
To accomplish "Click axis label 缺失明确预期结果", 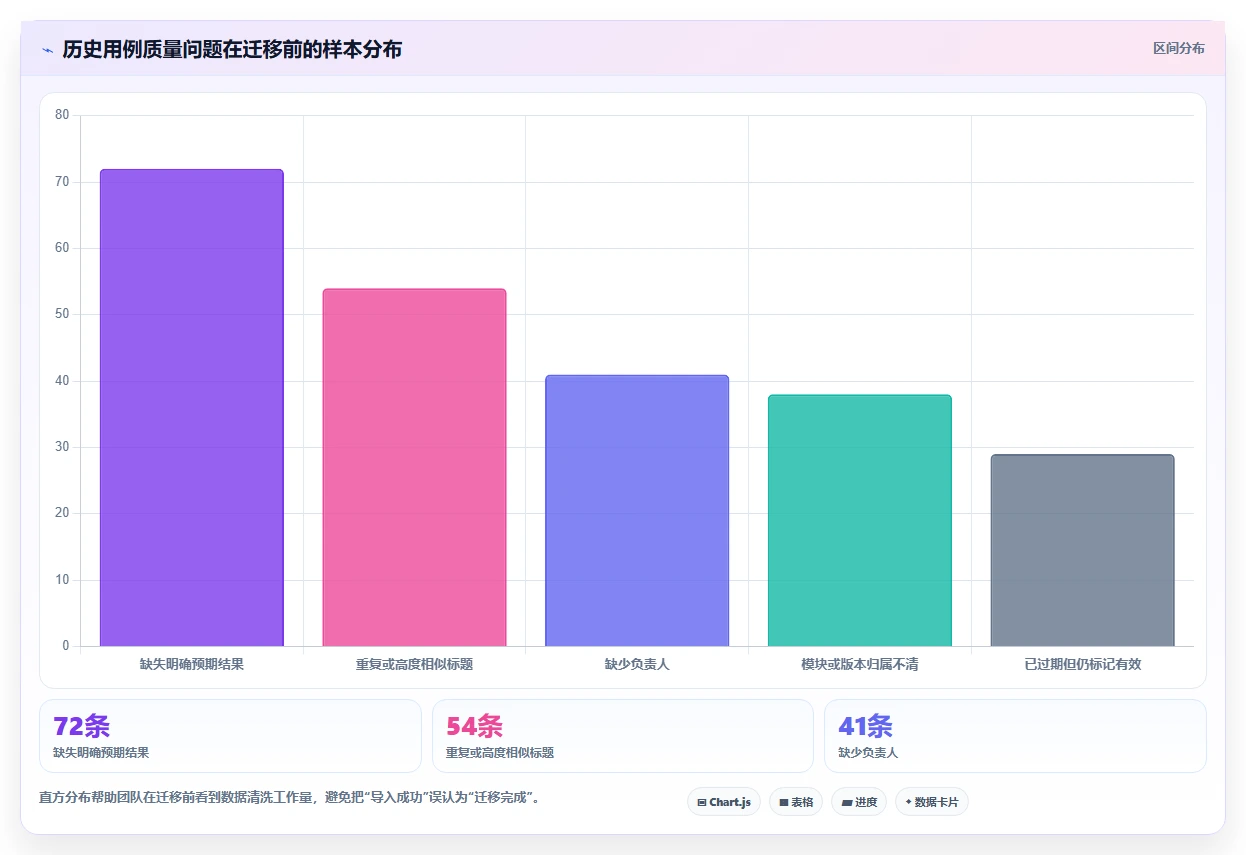I will click(x=192, y=664).
